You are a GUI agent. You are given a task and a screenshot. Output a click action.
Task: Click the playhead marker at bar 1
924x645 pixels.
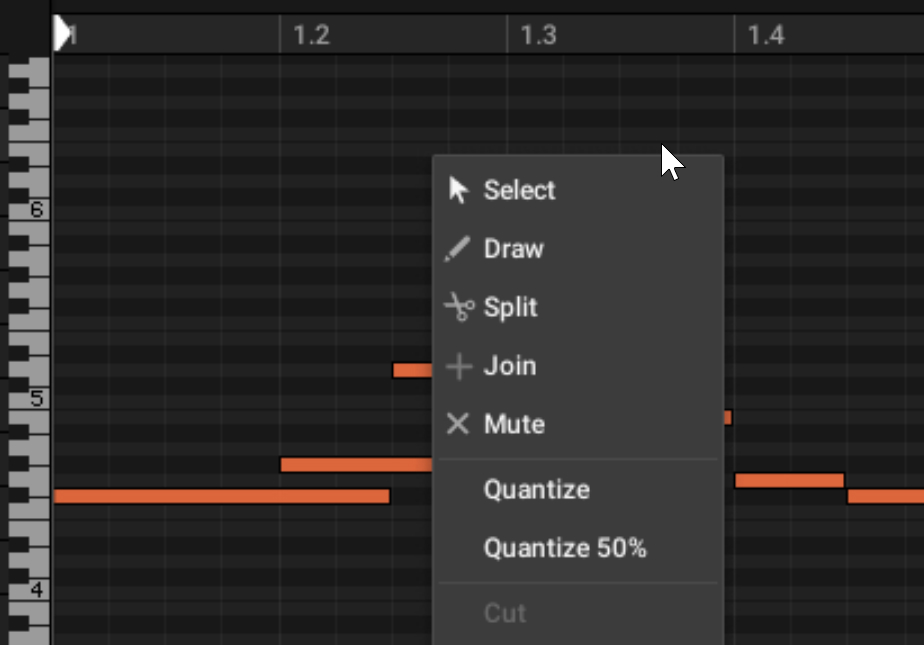62,32
